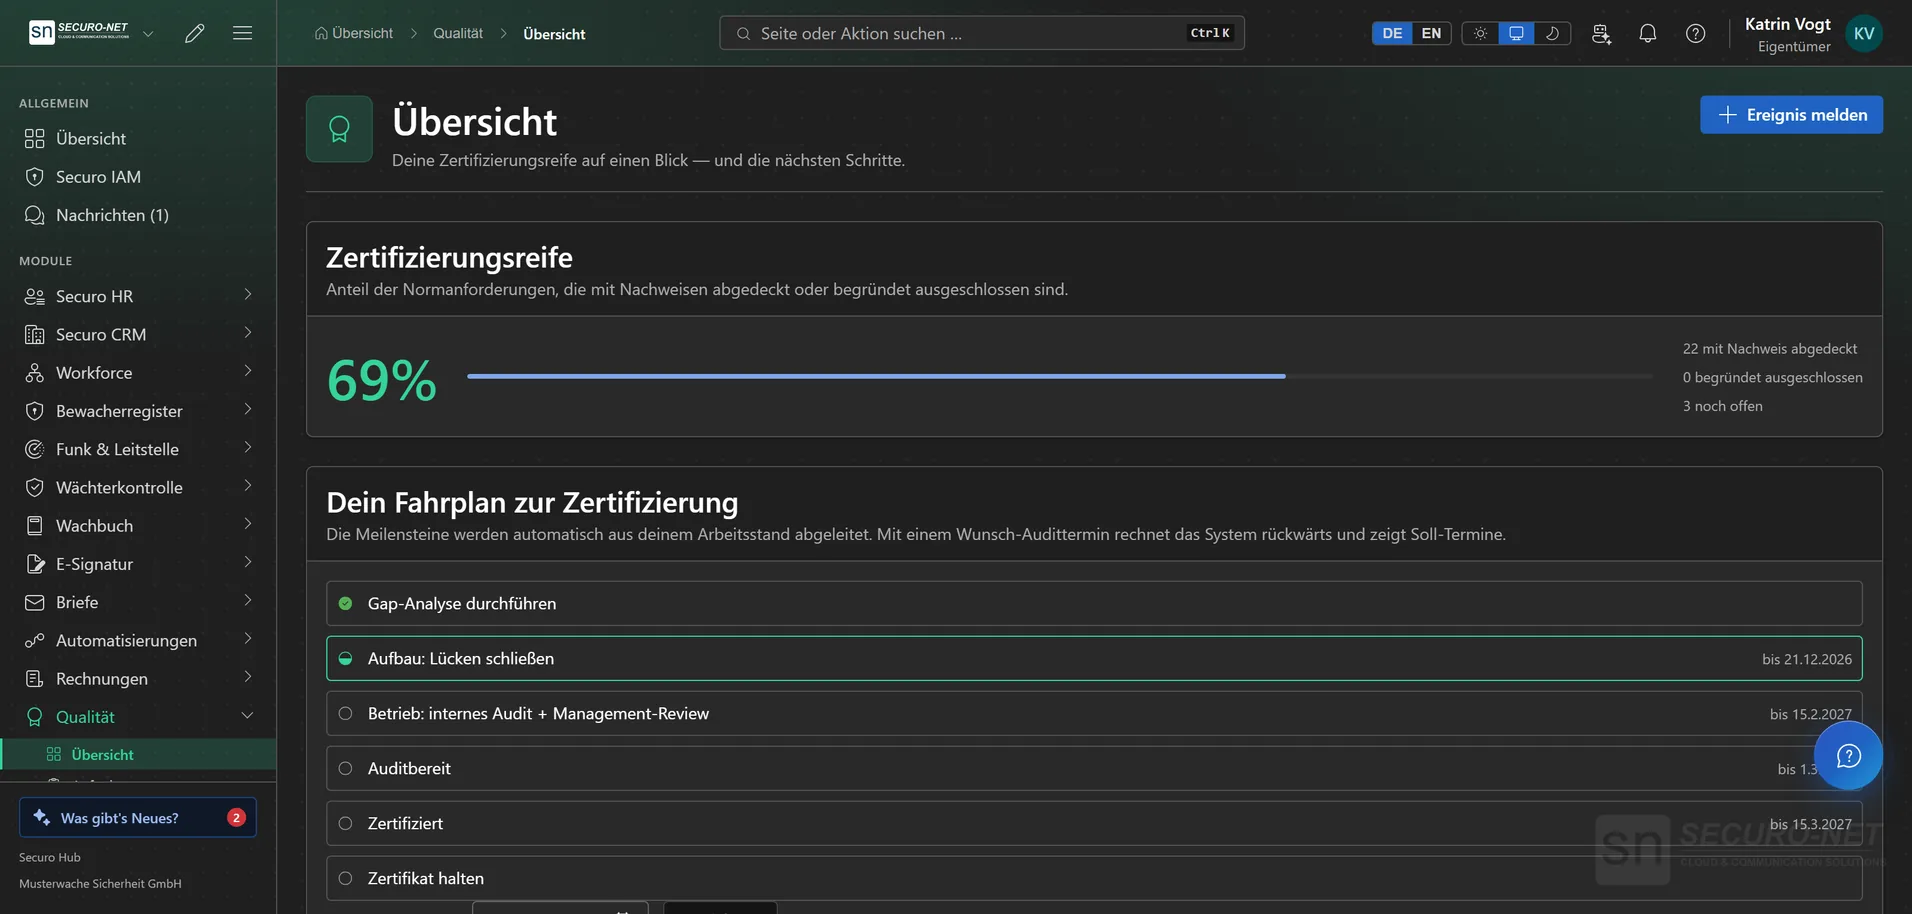Click Wächterkontrolle shield icon
Screen dimensions: 1912x914
click(x=35, y=488)
